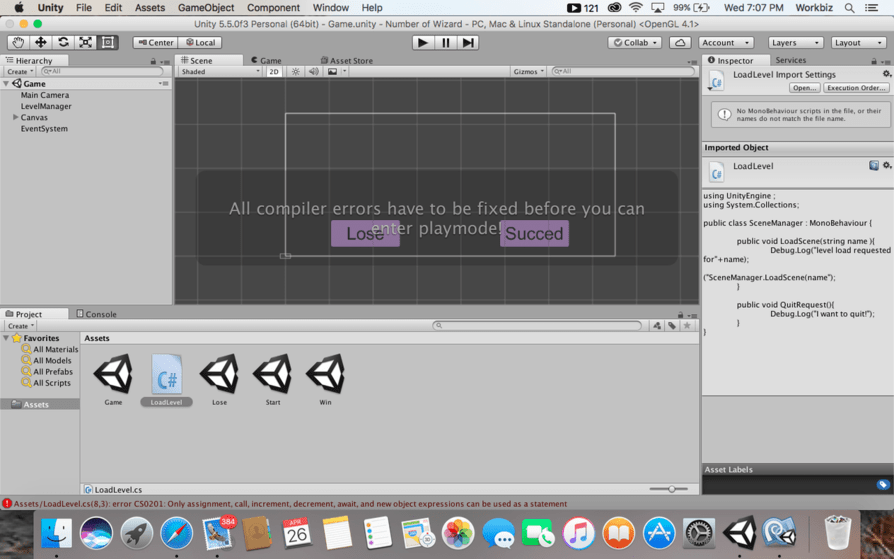Click All Materials favorite search

(x=50, y=349)
